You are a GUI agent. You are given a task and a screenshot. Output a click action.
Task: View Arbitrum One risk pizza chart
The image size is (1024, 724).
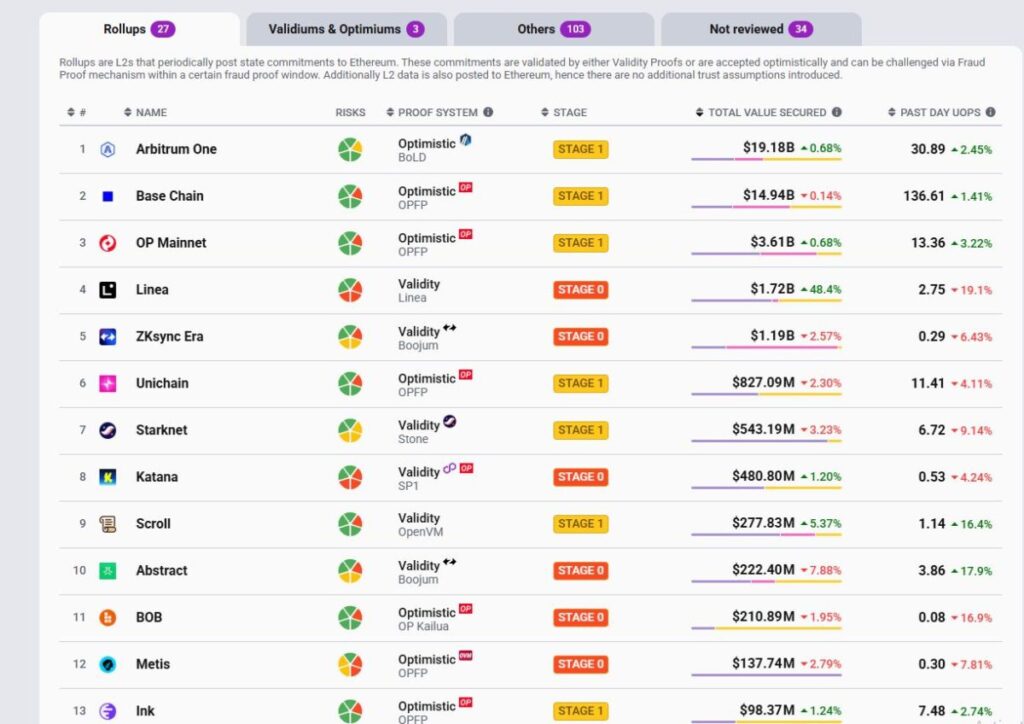350,150
